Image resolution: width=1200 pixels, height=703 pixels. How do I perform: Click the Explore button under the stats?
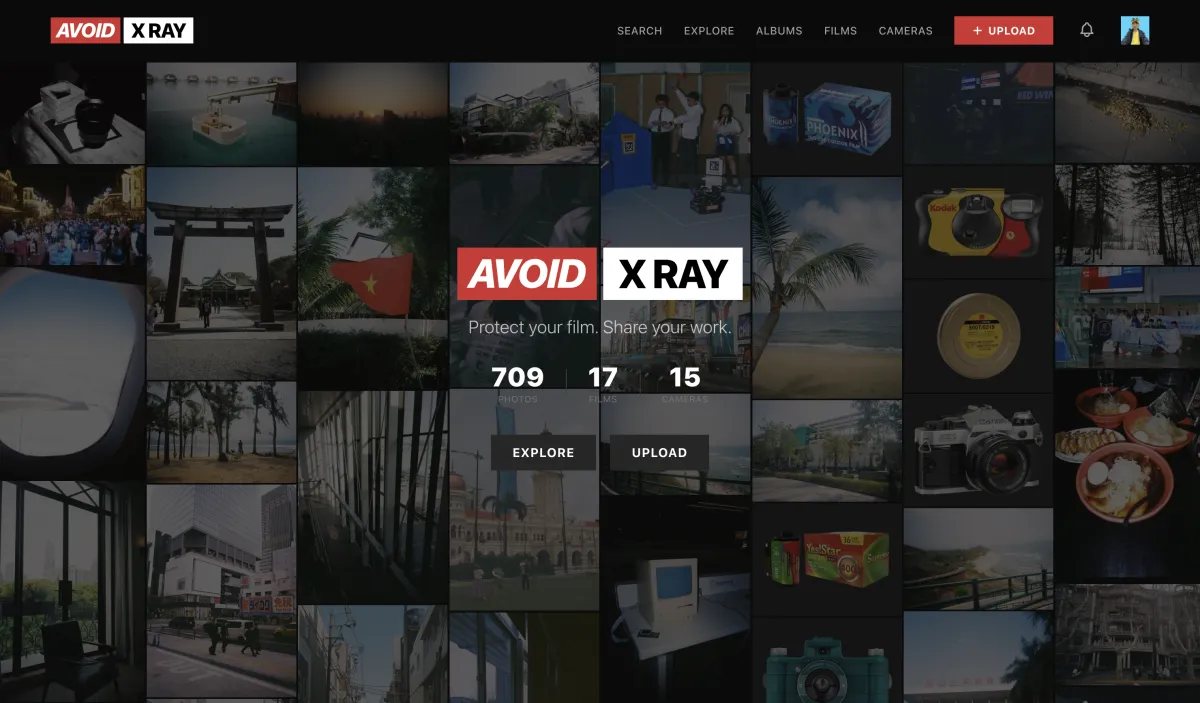coord(543,453)
